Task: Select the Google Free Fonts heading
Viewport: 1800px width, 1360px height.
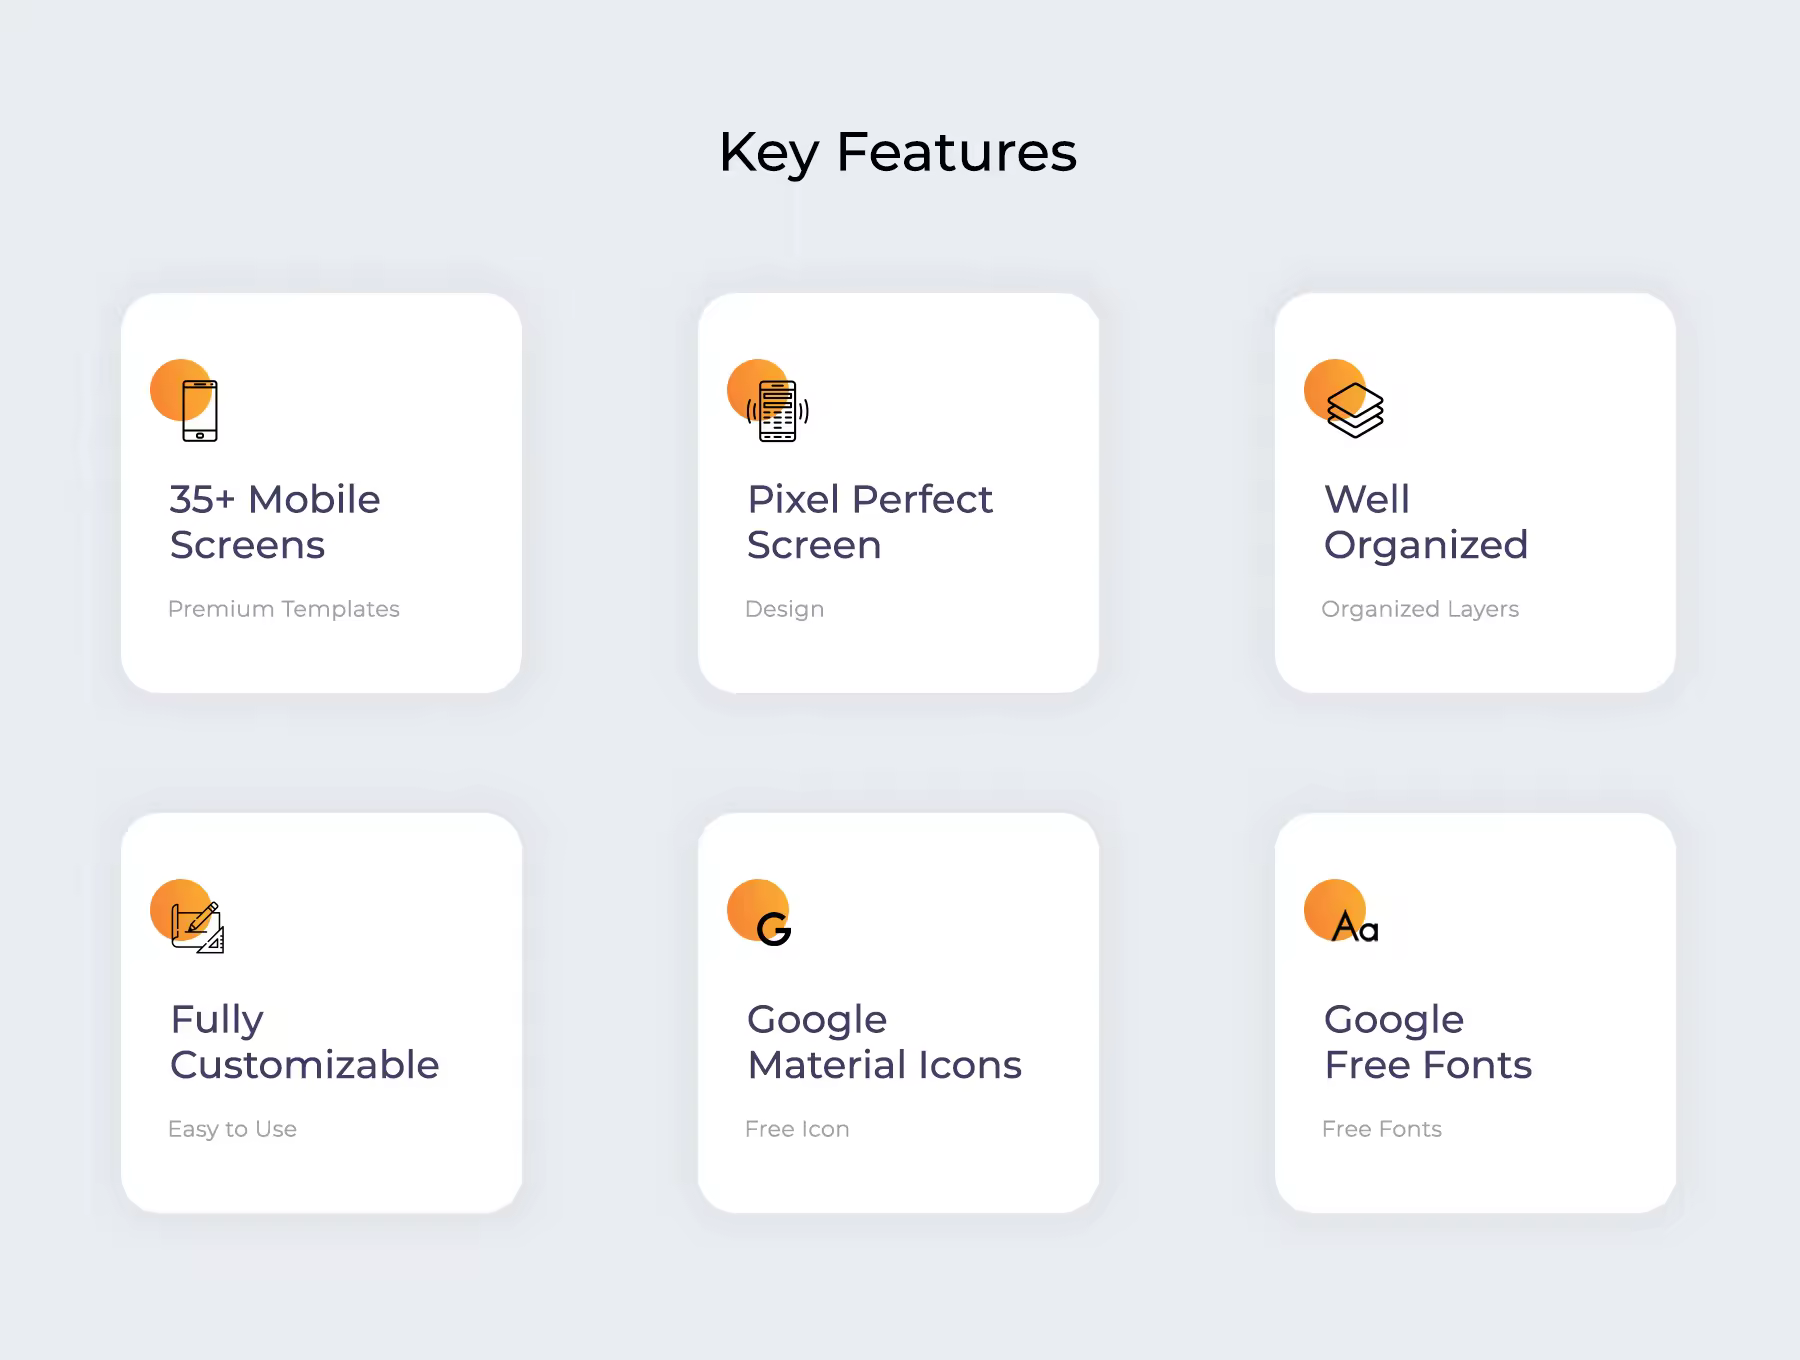Action: [1428, 1042]
